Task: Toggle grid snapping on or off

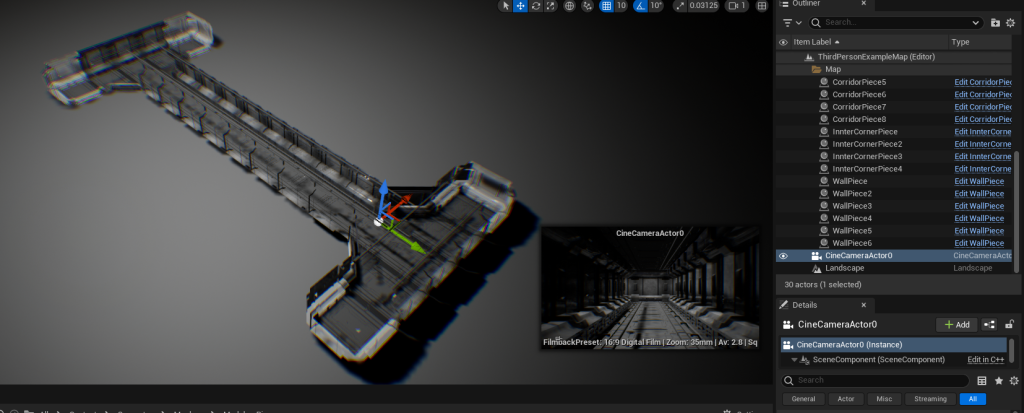Action: (x=606, y=6)
